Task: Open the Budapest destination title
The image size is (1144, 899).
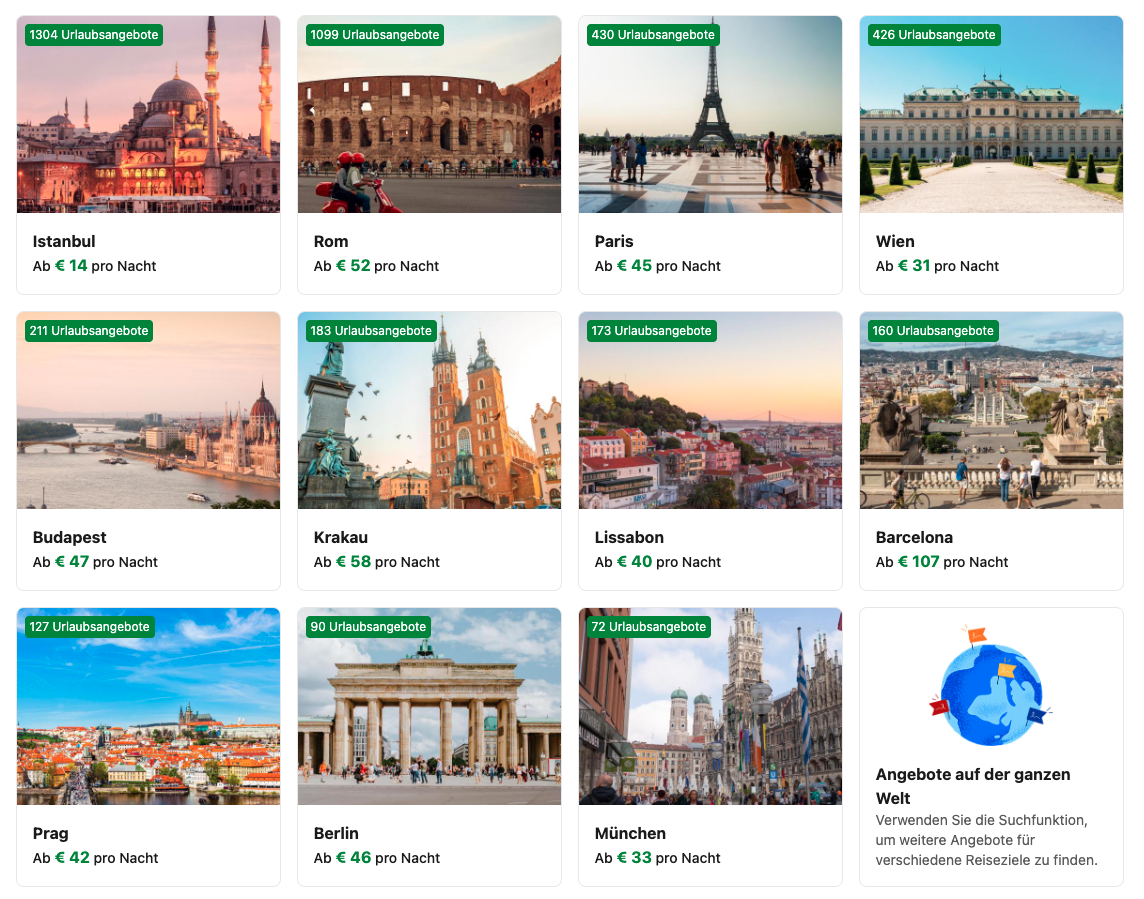Action: (x=69, y=538)
